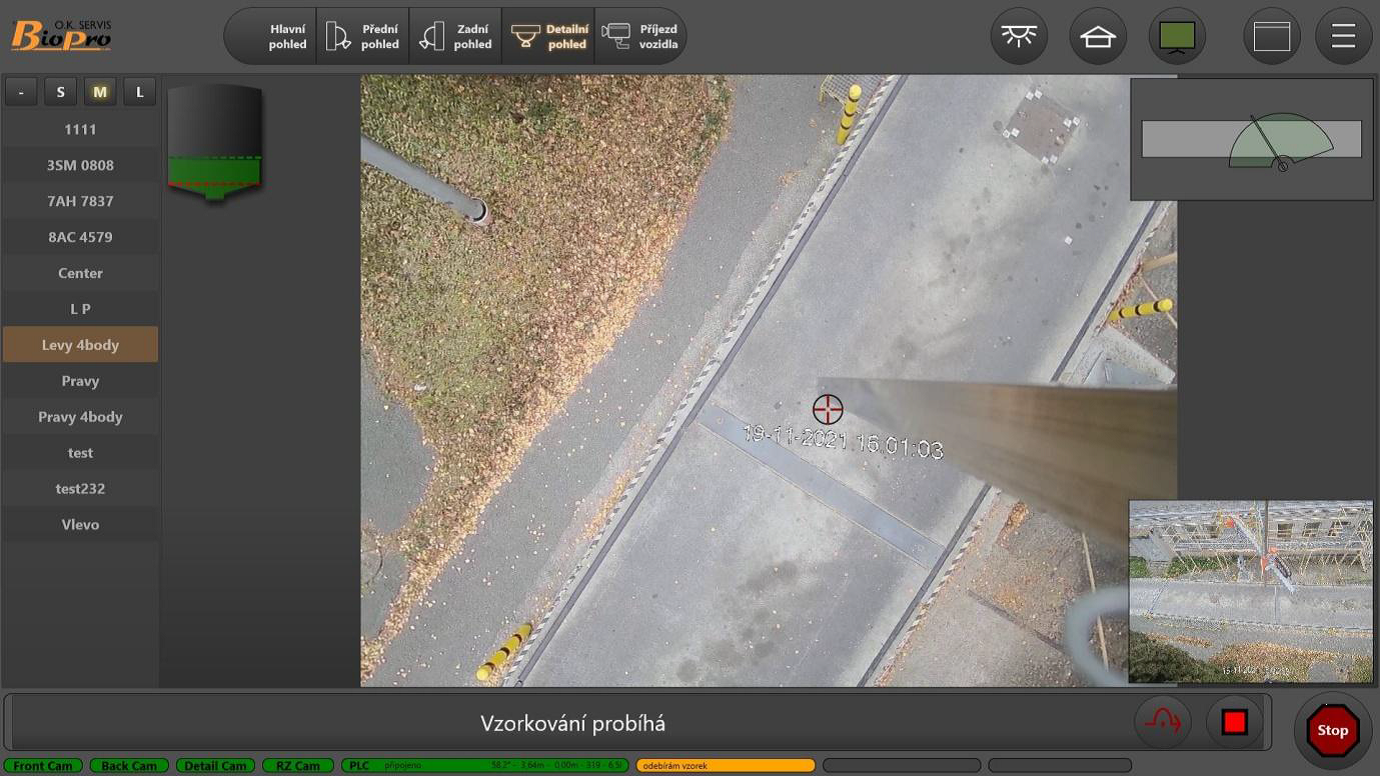The image size is (1380, 776).
Task: Select size S option
Action: [x=60, y=92]
